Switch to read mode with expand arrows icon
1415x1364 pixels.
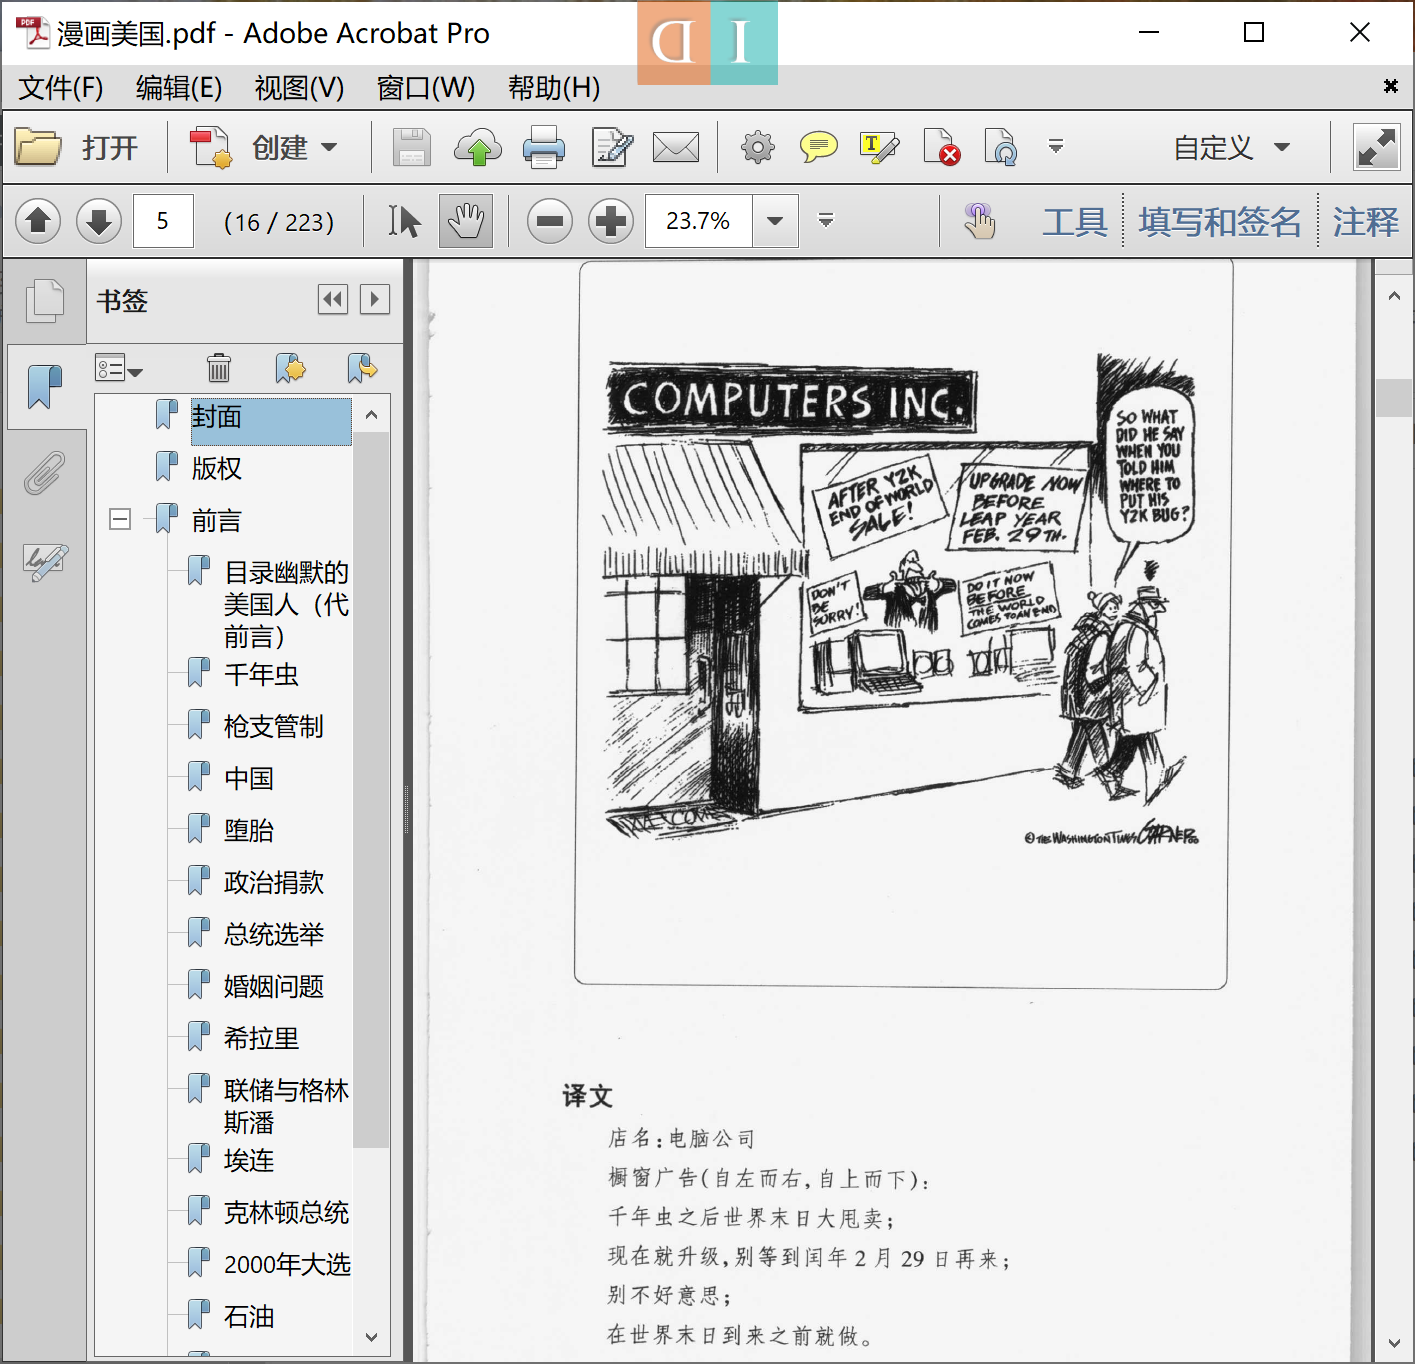(x=1377, y=148)
